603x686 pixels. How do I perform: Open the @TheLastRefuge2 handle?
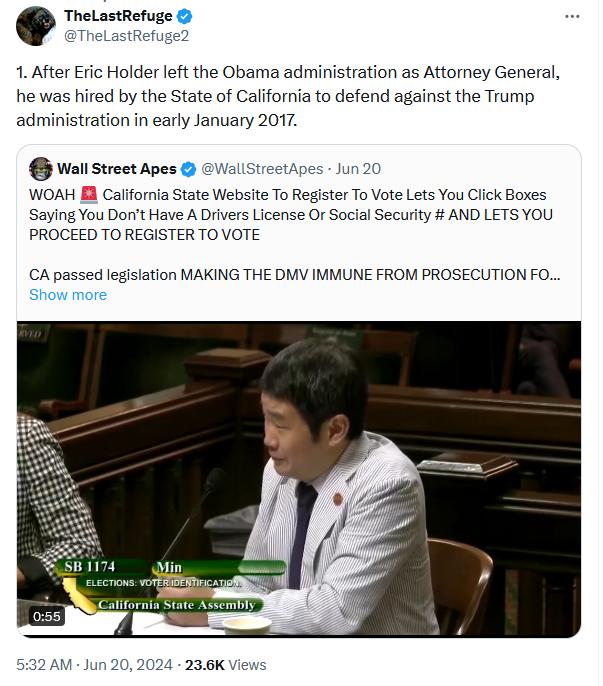126,36
